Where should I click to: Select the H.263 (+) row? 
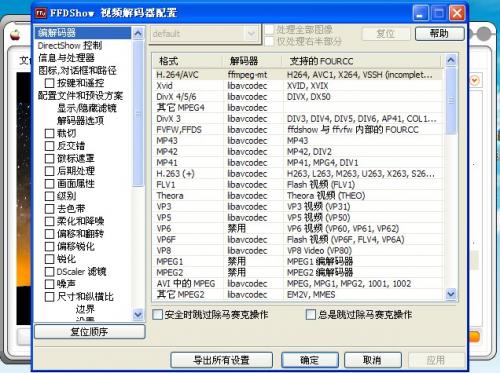coord(298,174)
